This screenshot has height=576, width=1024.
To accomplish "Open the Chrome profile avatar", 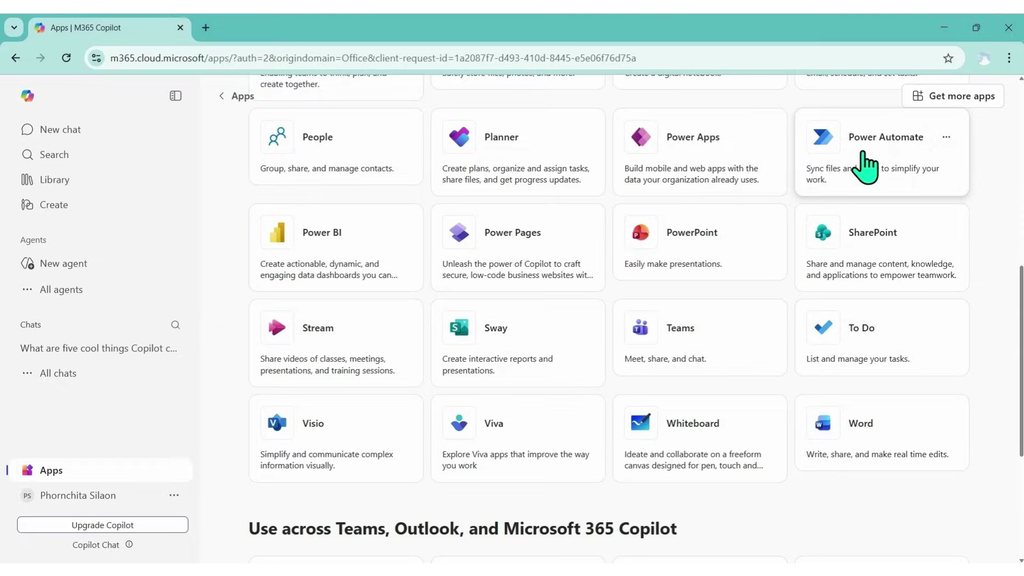I will click(984, 58).
